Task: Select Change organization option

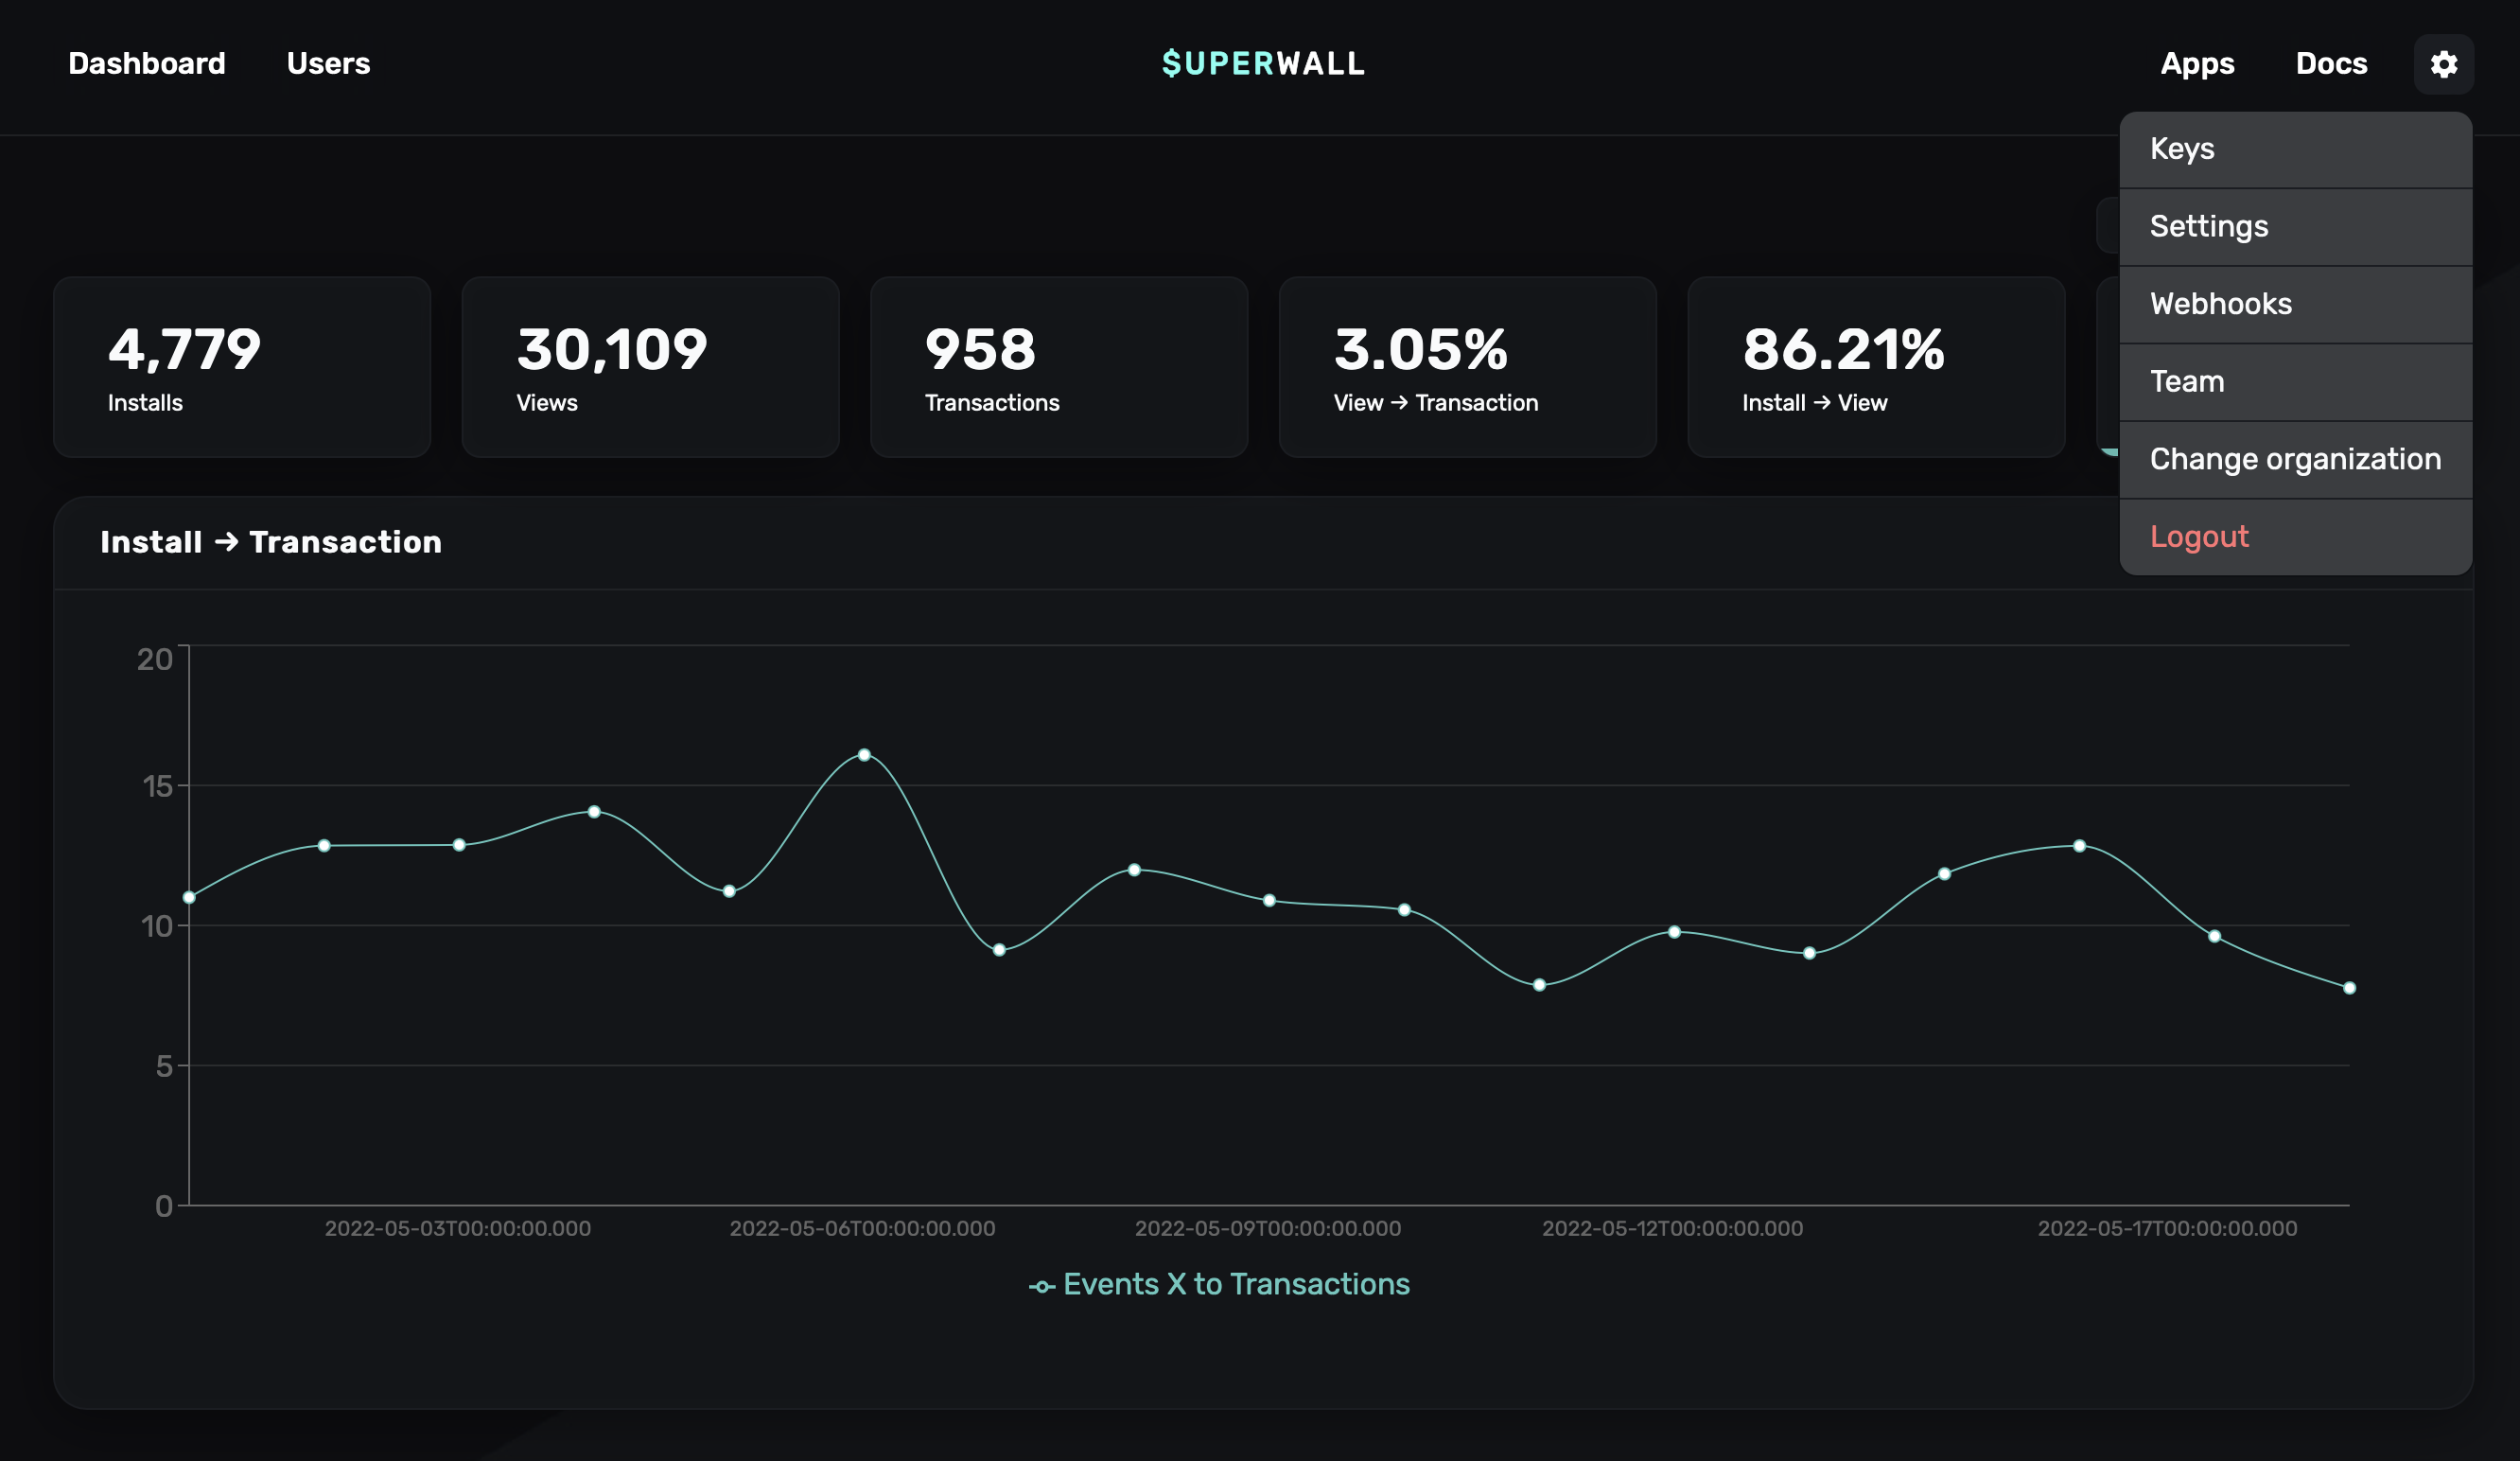Action: click(x=2294, y=459)
